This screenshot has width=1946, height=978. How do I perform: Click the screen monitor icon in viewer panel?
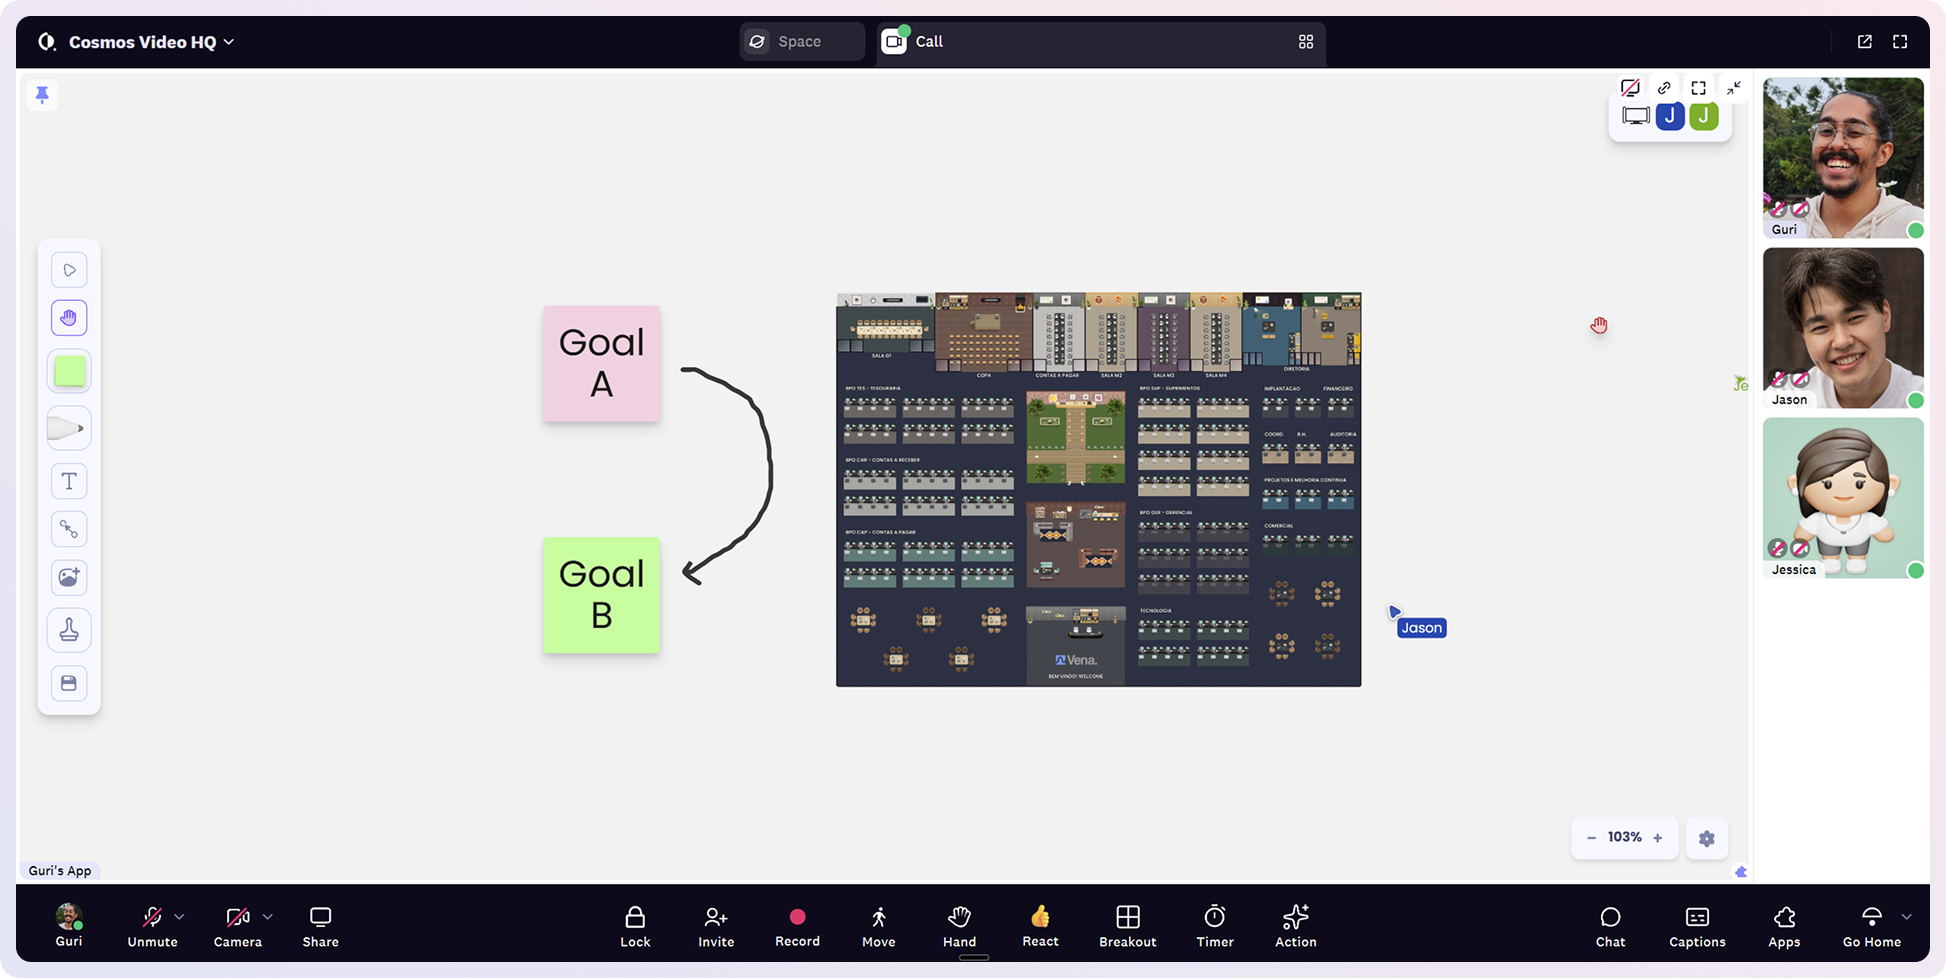pos(1636,116)
